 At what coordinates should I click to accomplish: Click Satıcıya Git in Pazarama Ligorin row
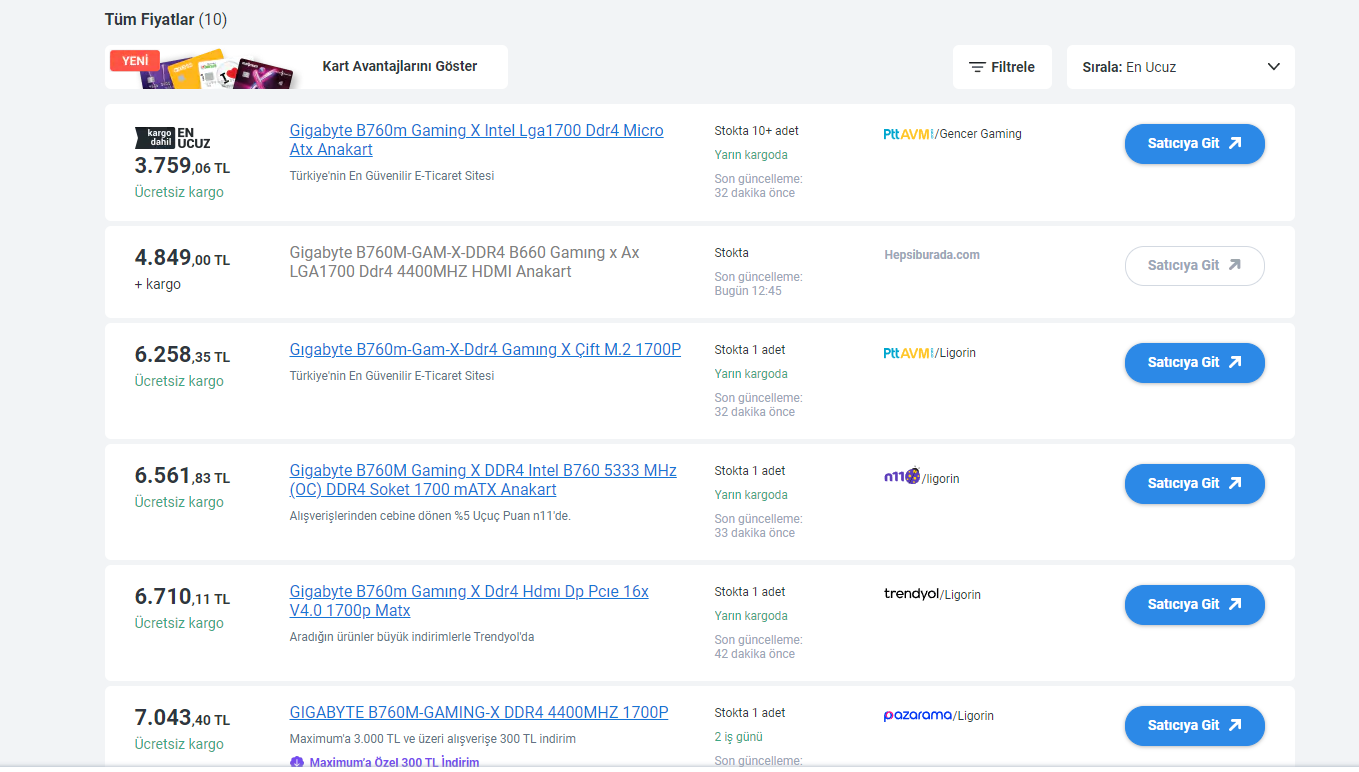pyautogui.click(x=1195, y=725)
